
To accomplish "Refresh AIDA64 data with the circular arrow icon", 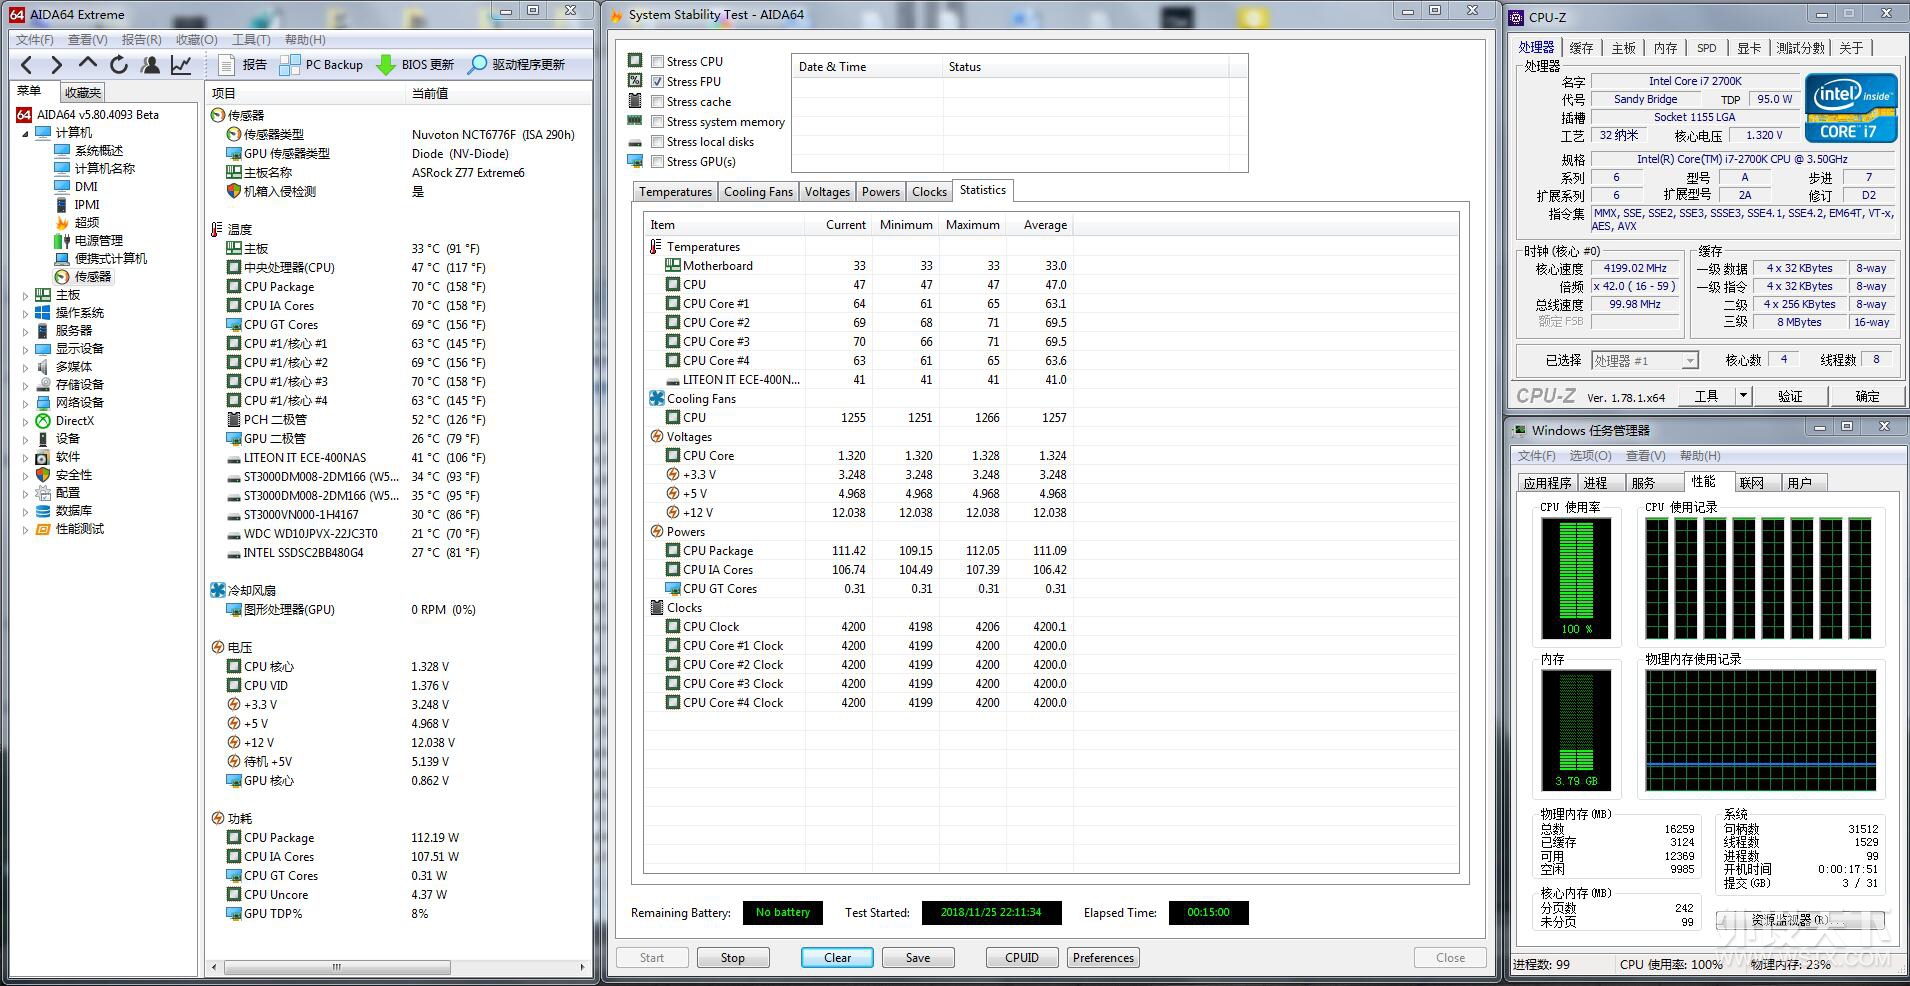I will click(x=119, y=65).
